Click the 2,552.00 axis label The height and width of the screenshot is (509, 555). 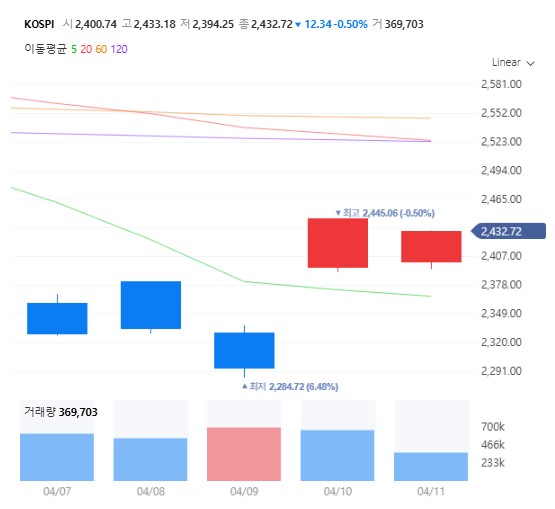(501, 113)
